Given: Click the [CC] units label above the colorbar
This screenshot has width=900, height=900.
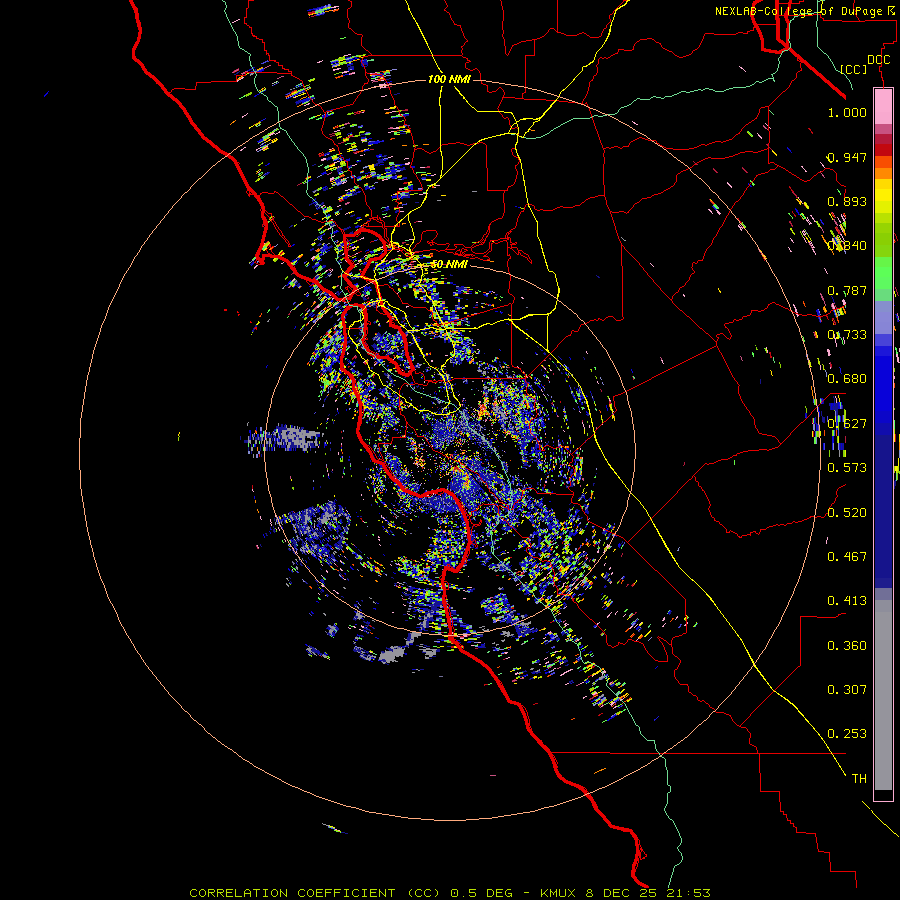Looking at the screenshot, I should coord(854,69).
